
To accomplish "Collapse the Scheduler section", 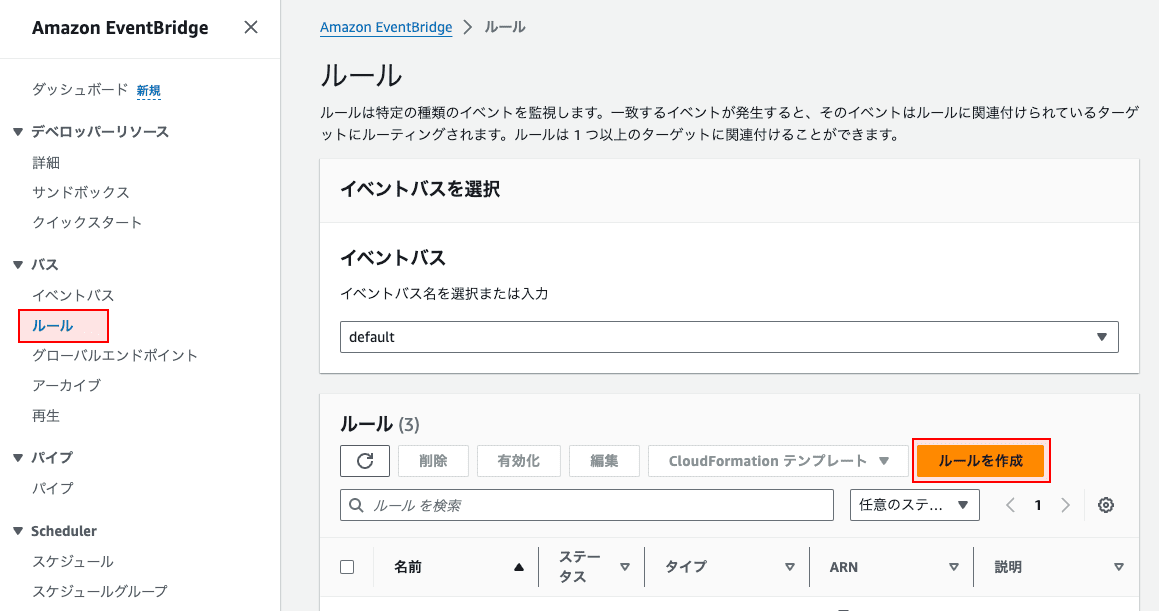I will pyautogui.click(x=18, y=531).
